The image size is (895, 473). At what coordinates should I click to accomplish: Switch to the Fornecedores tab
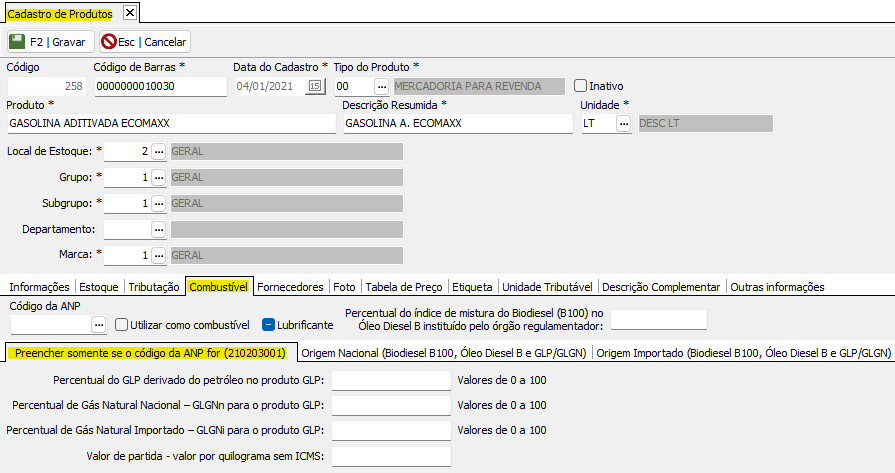tap(292, 287)
